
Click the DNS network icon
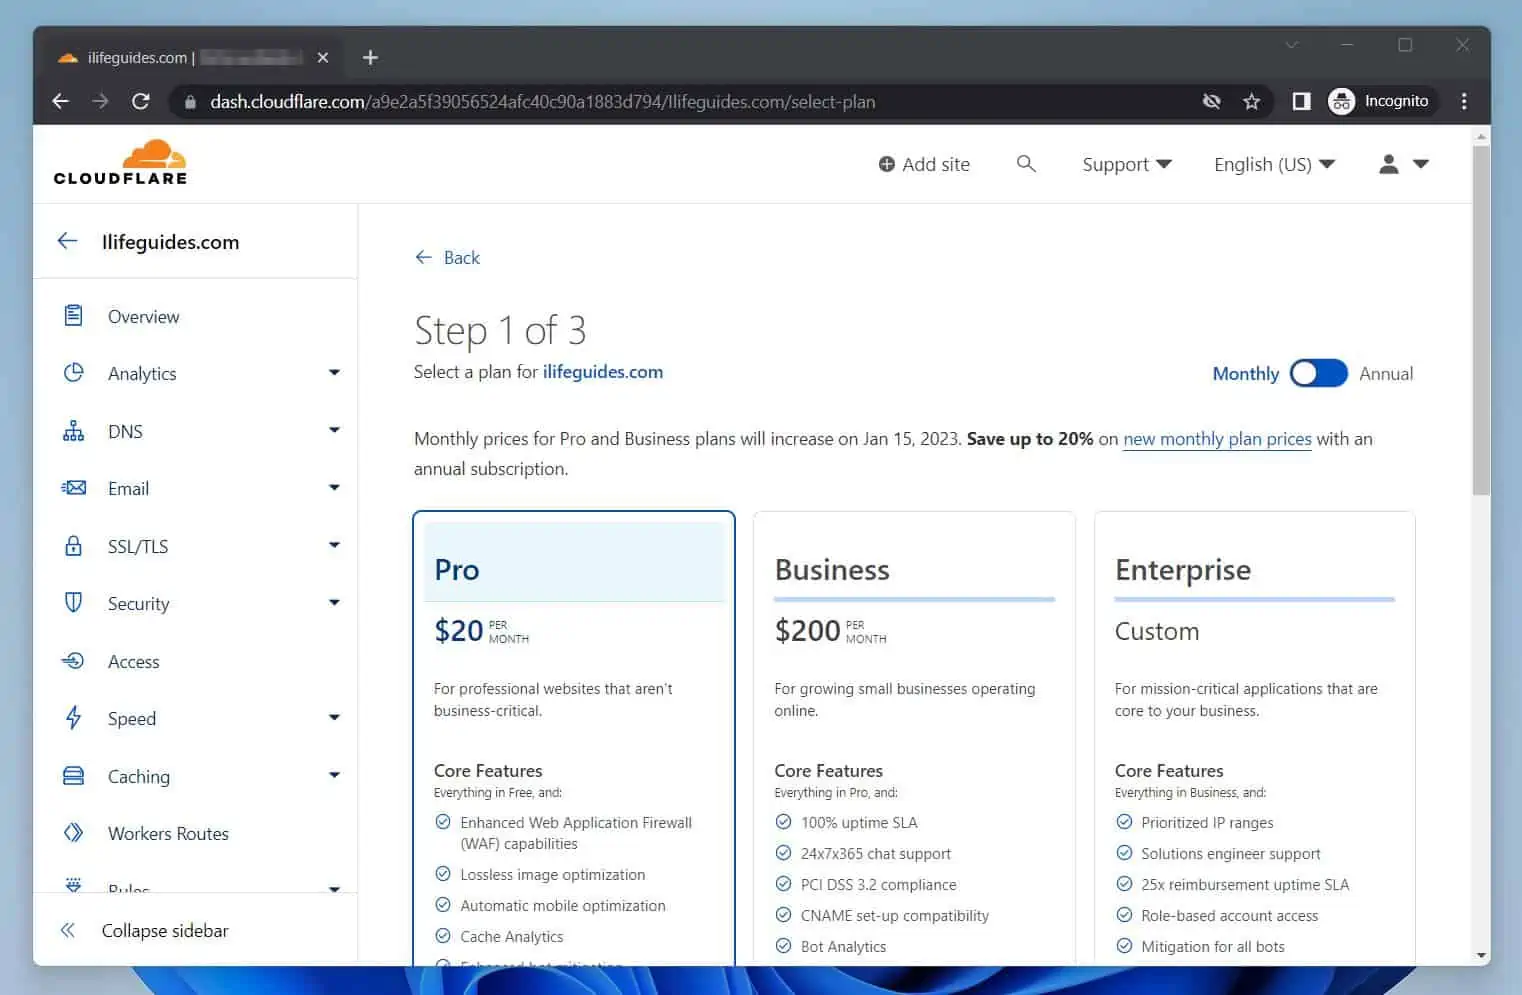click(x=73, y=431)
